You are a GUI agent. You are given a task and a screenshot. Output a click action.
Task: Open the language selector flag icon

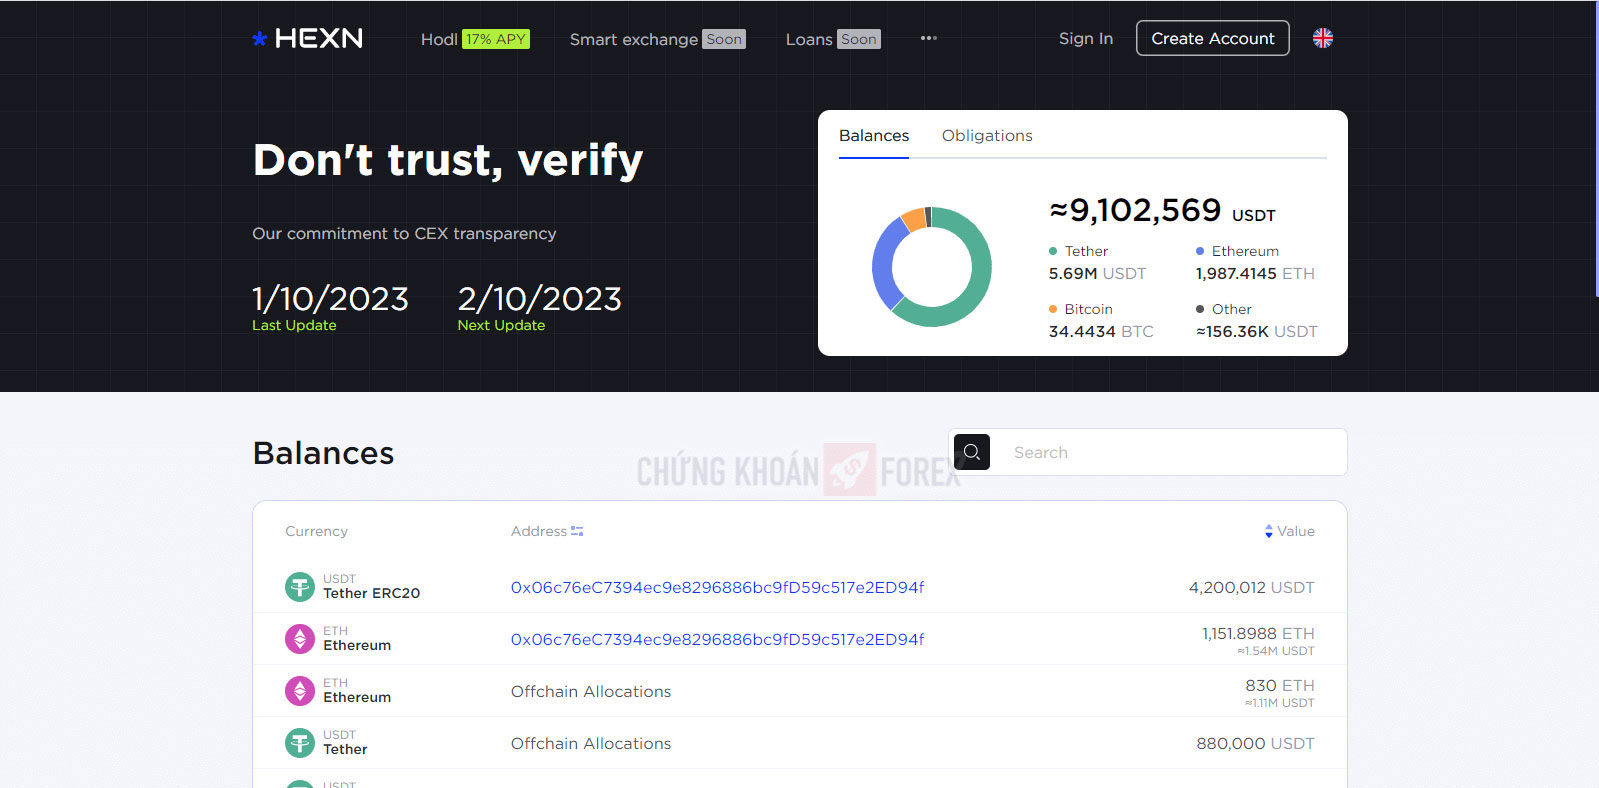(1322, 38)
